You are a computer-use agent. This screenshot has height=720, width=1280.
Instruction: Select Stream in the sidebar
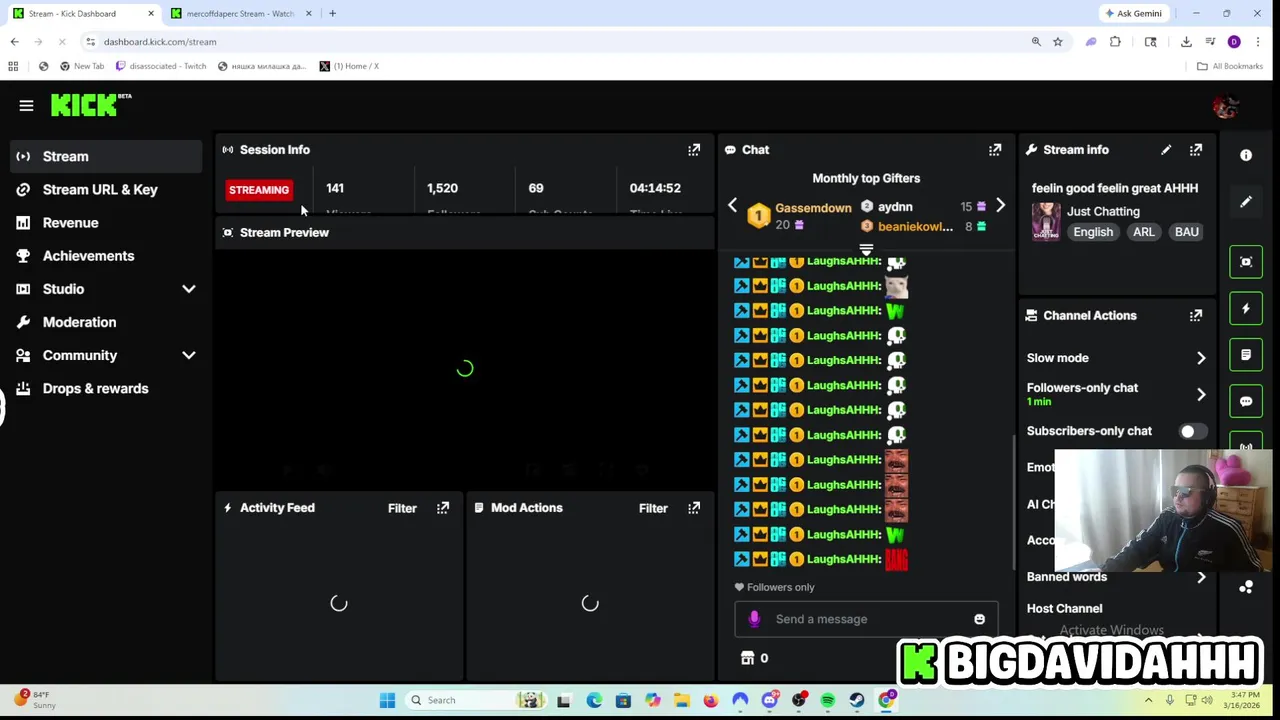point(106,156)
